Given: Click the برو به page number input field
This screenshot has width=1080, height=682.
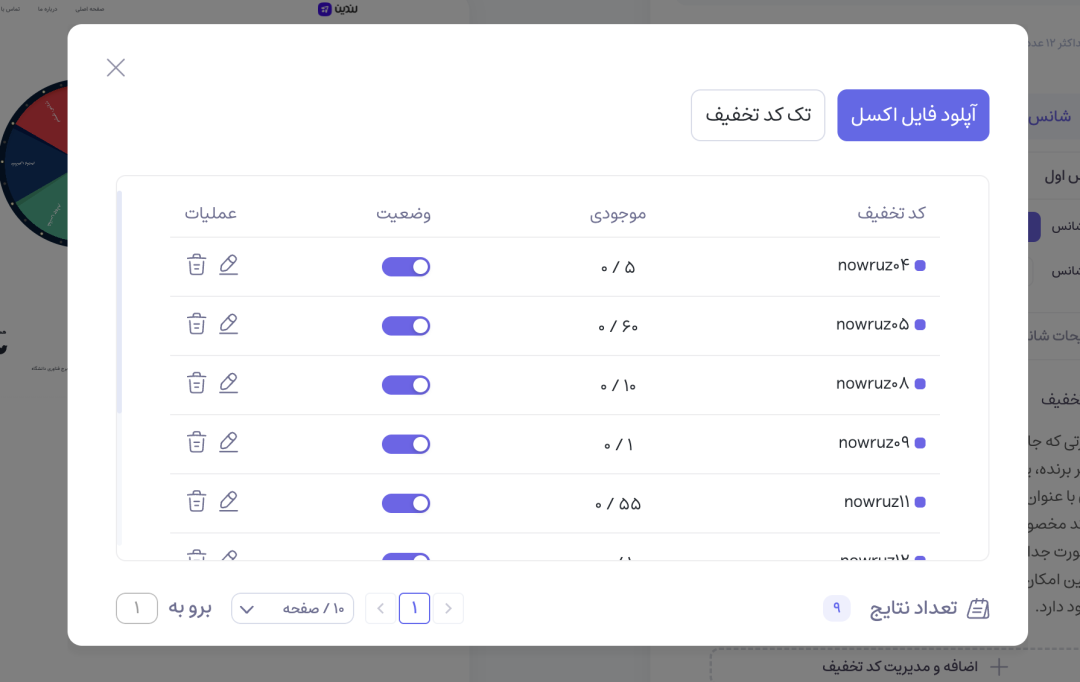Looking at the screenshot, I should point(136,608).
